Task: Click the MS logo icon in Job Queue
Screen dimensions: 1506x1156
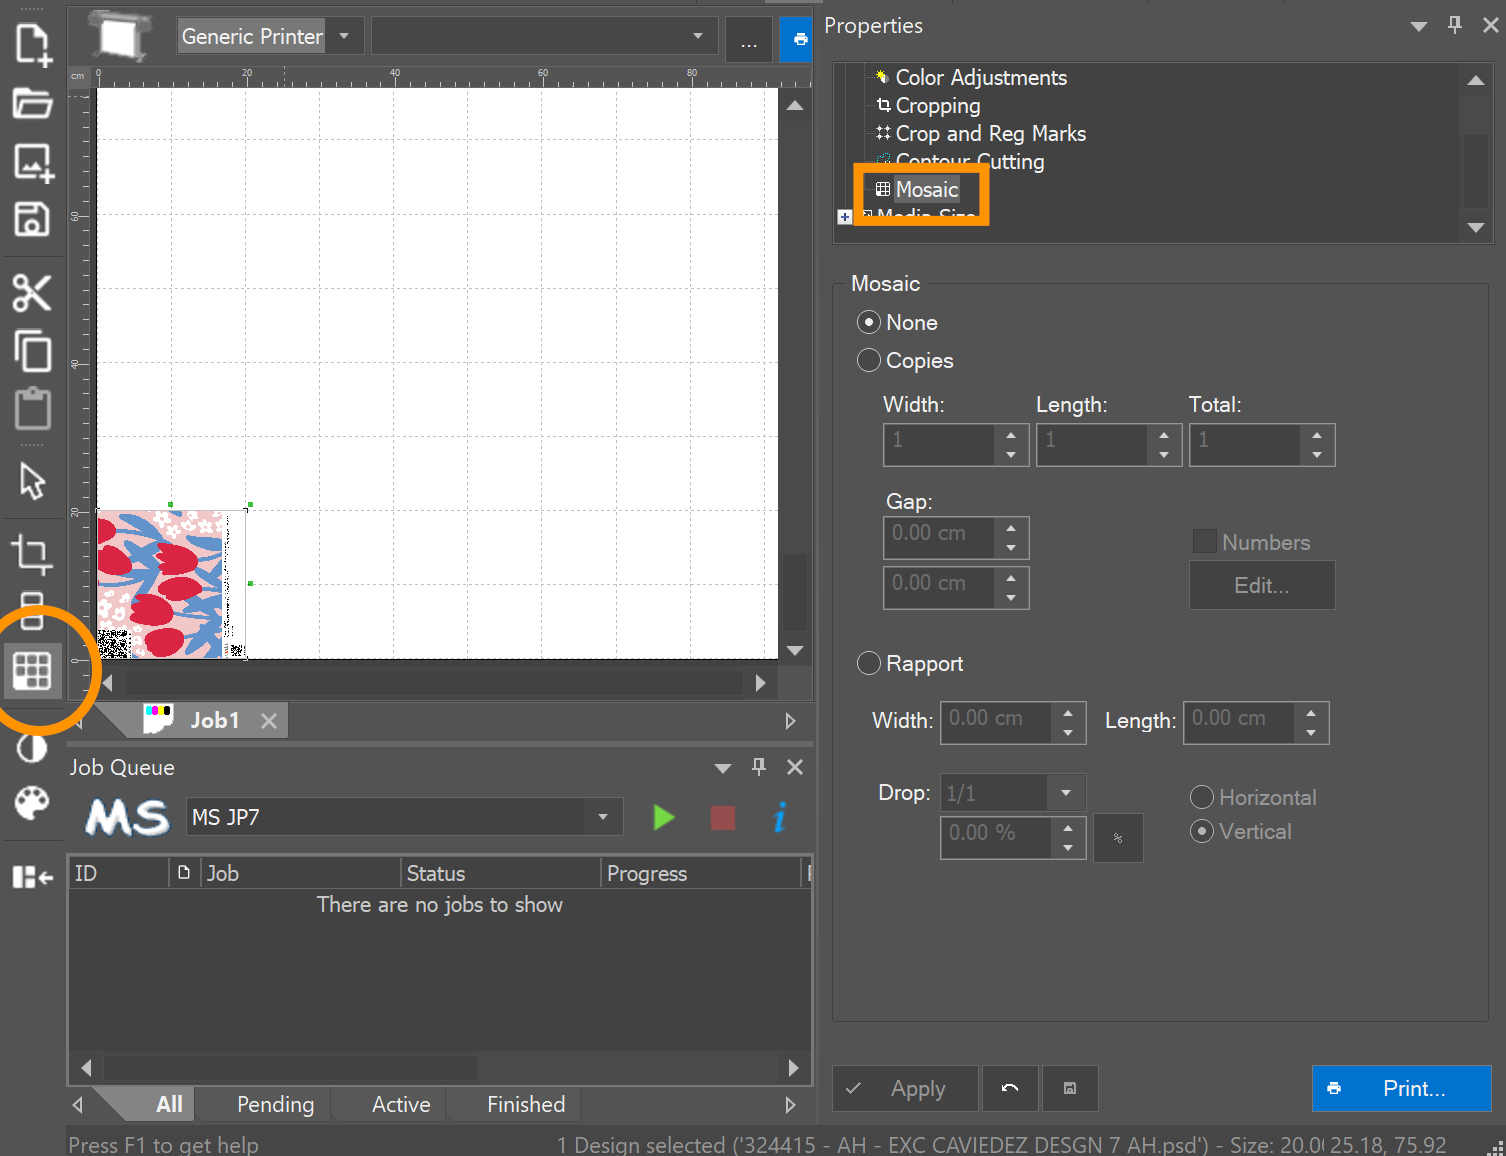Action: [127, 818]
